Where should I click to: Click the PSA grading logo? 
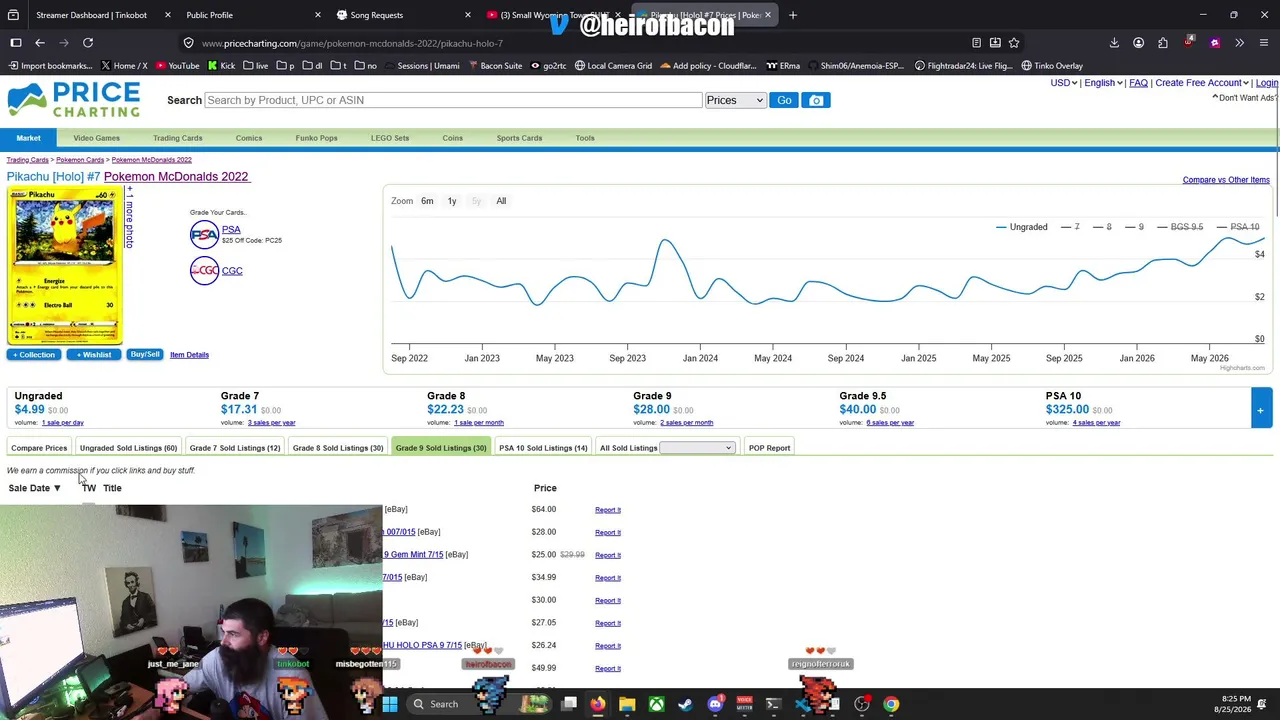204,234
